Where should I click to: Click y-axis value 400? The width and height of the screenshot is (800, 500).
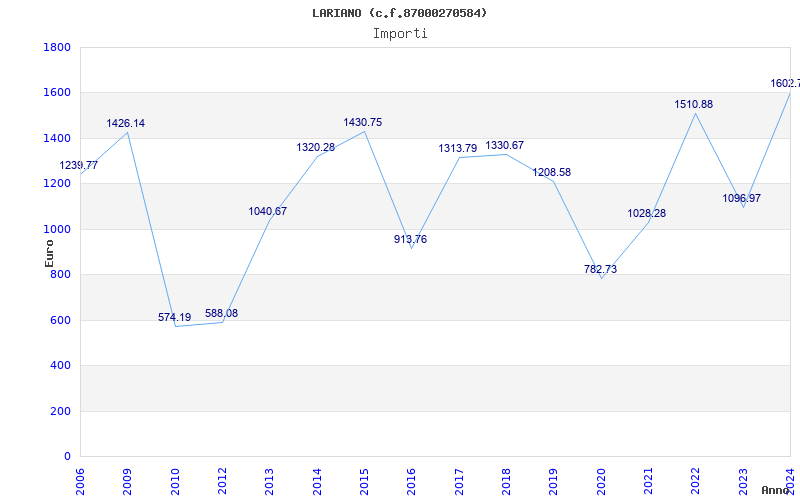click(x=60, y=366)
